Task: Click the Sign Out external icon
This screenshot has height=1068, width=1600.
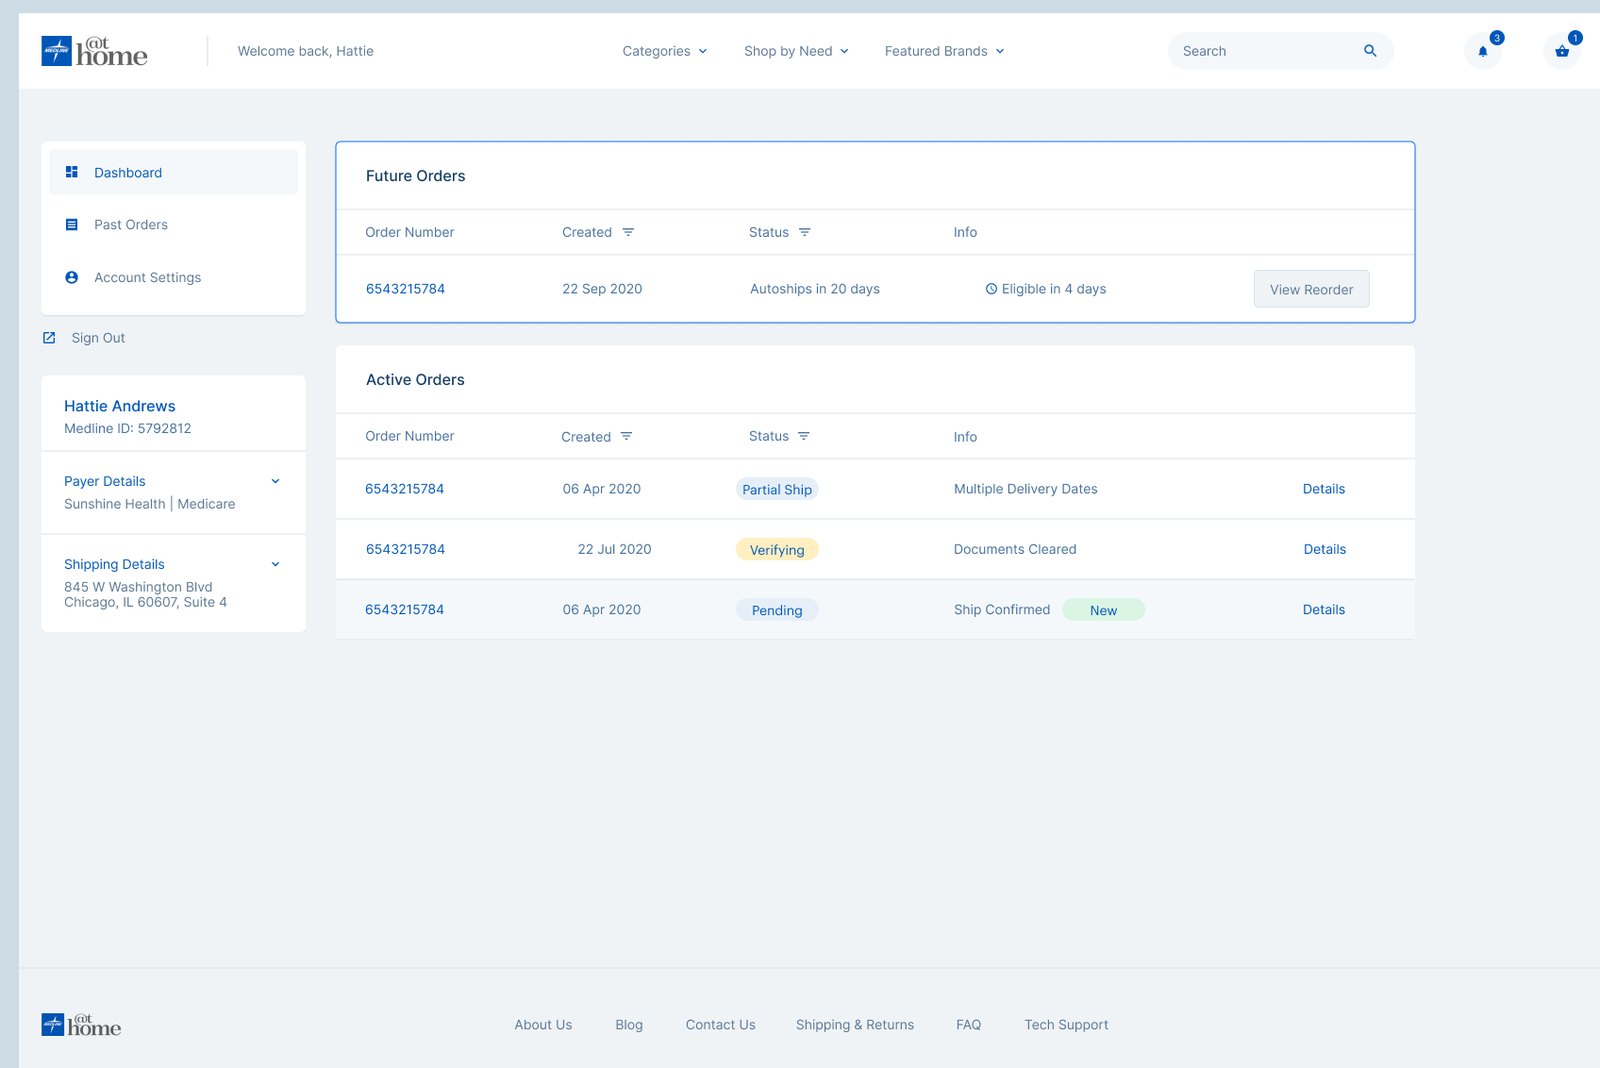Action: (49, 338)
